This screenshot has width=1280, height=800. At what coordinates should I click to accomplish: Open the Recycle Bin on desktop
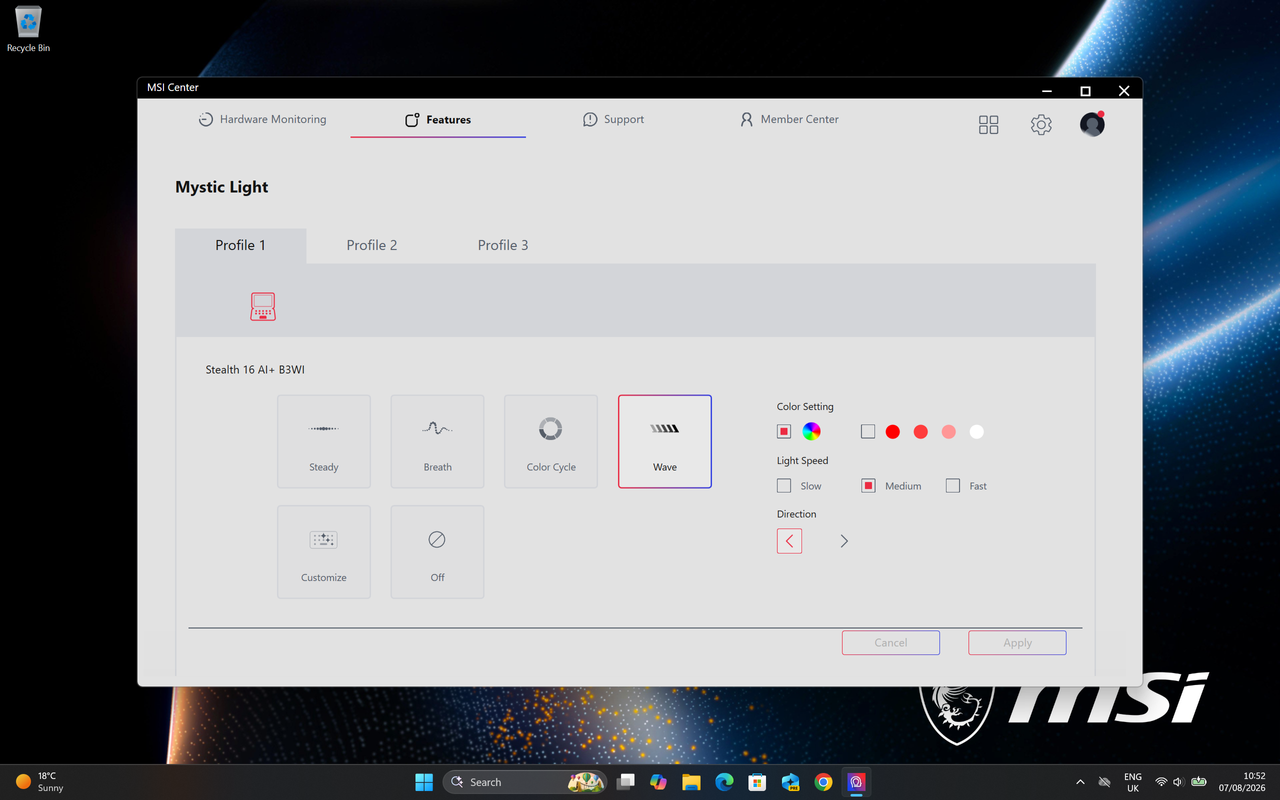(29, 29)
